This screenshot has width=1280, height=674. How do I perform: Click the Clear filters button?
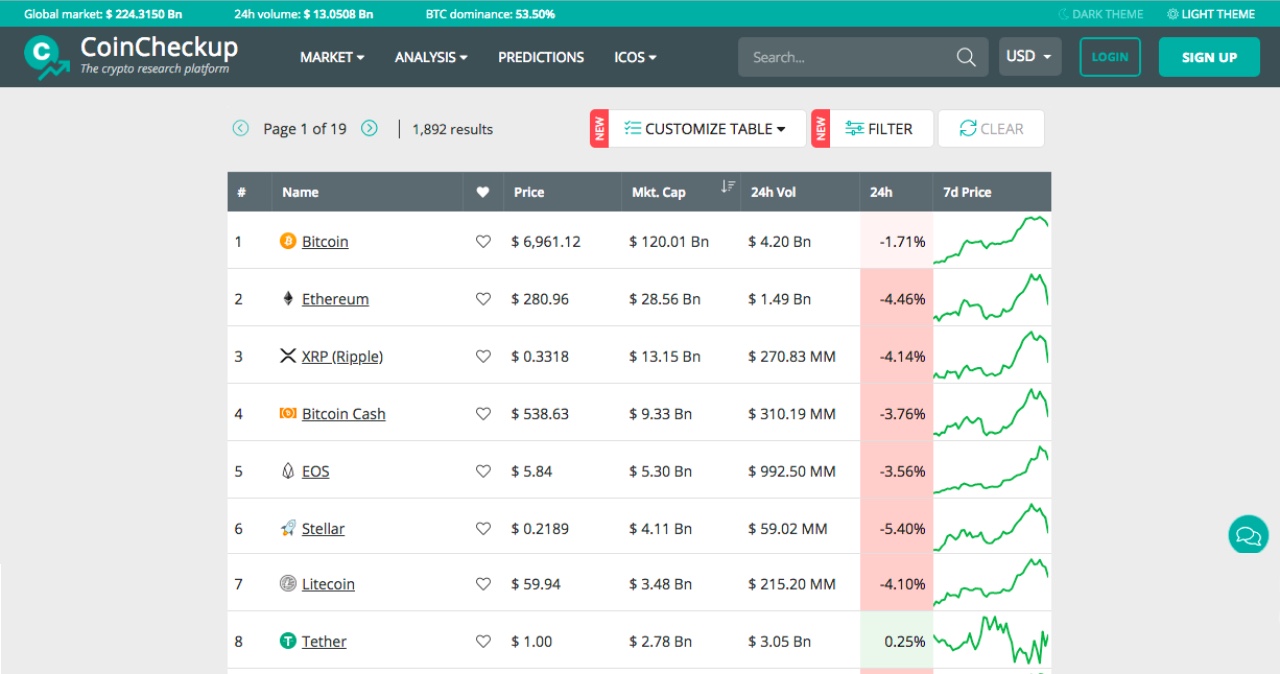click(x=991, y=128)
